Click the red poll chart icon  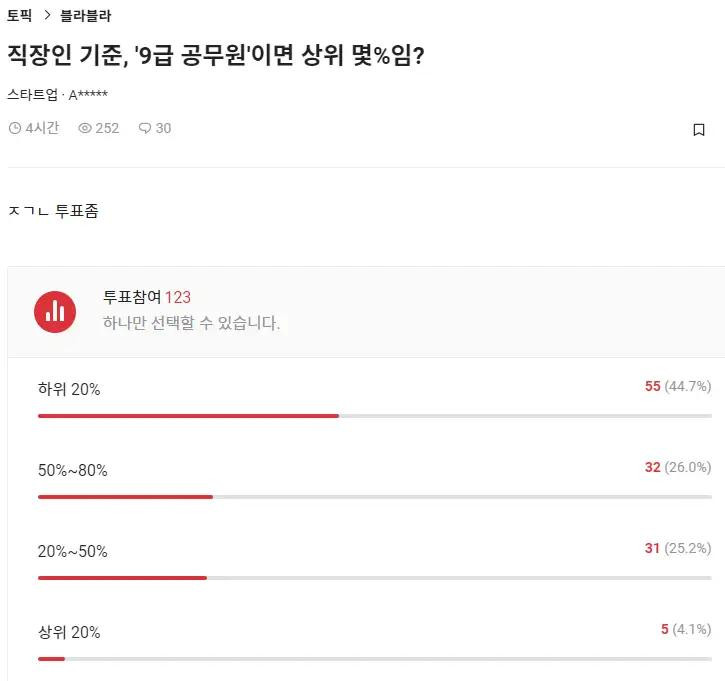tap(55, 311)
